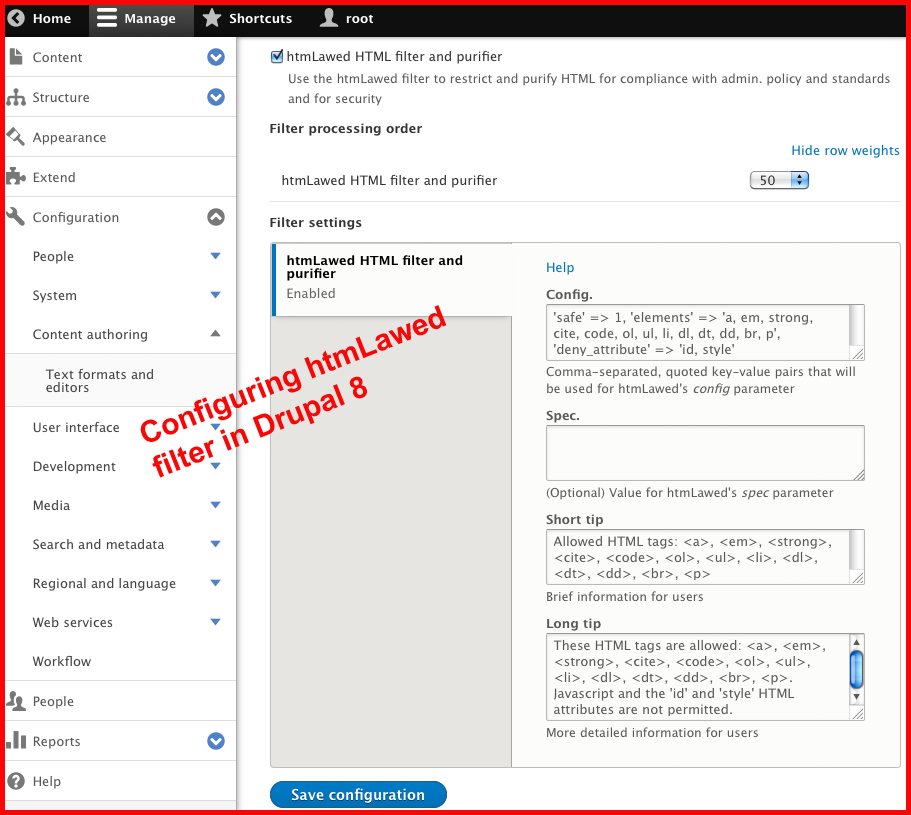Viewport: 911px width, 815px height.
Task: Click the People users icon at the sidebar bottom
Action: [16, 701]
